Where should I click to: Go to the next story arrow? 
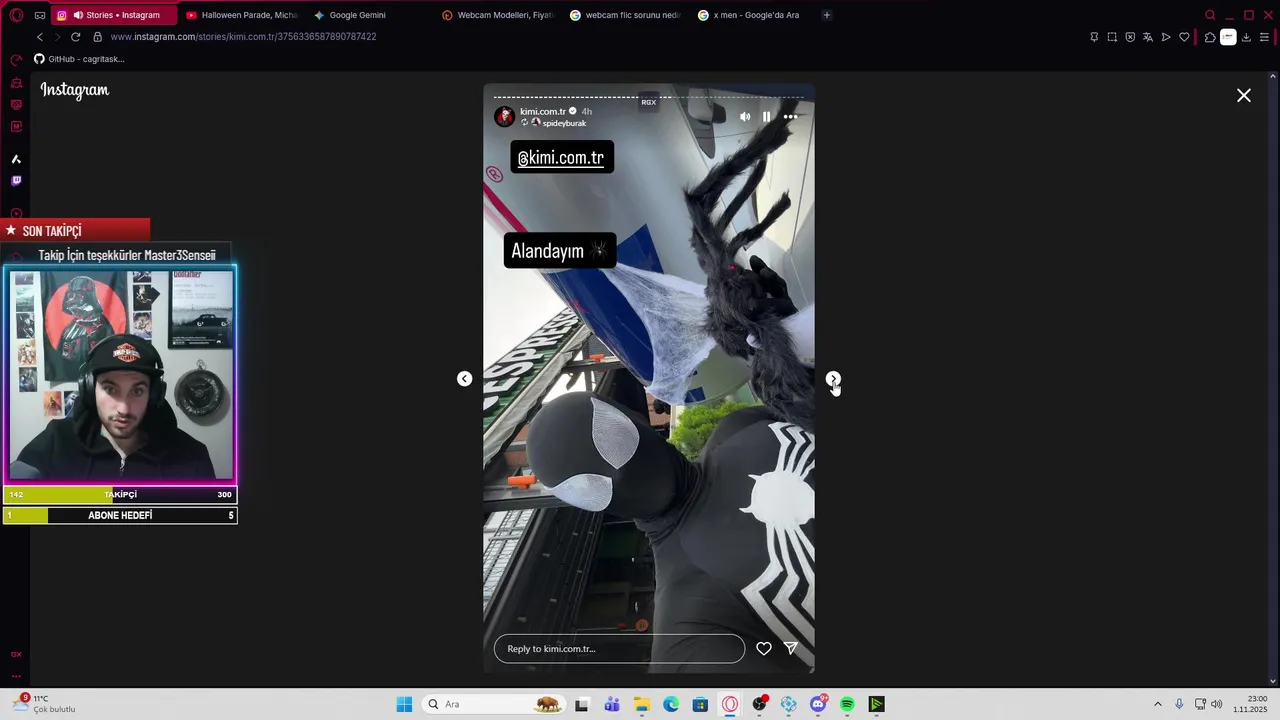pyautogui.click(x=833, y=379)
